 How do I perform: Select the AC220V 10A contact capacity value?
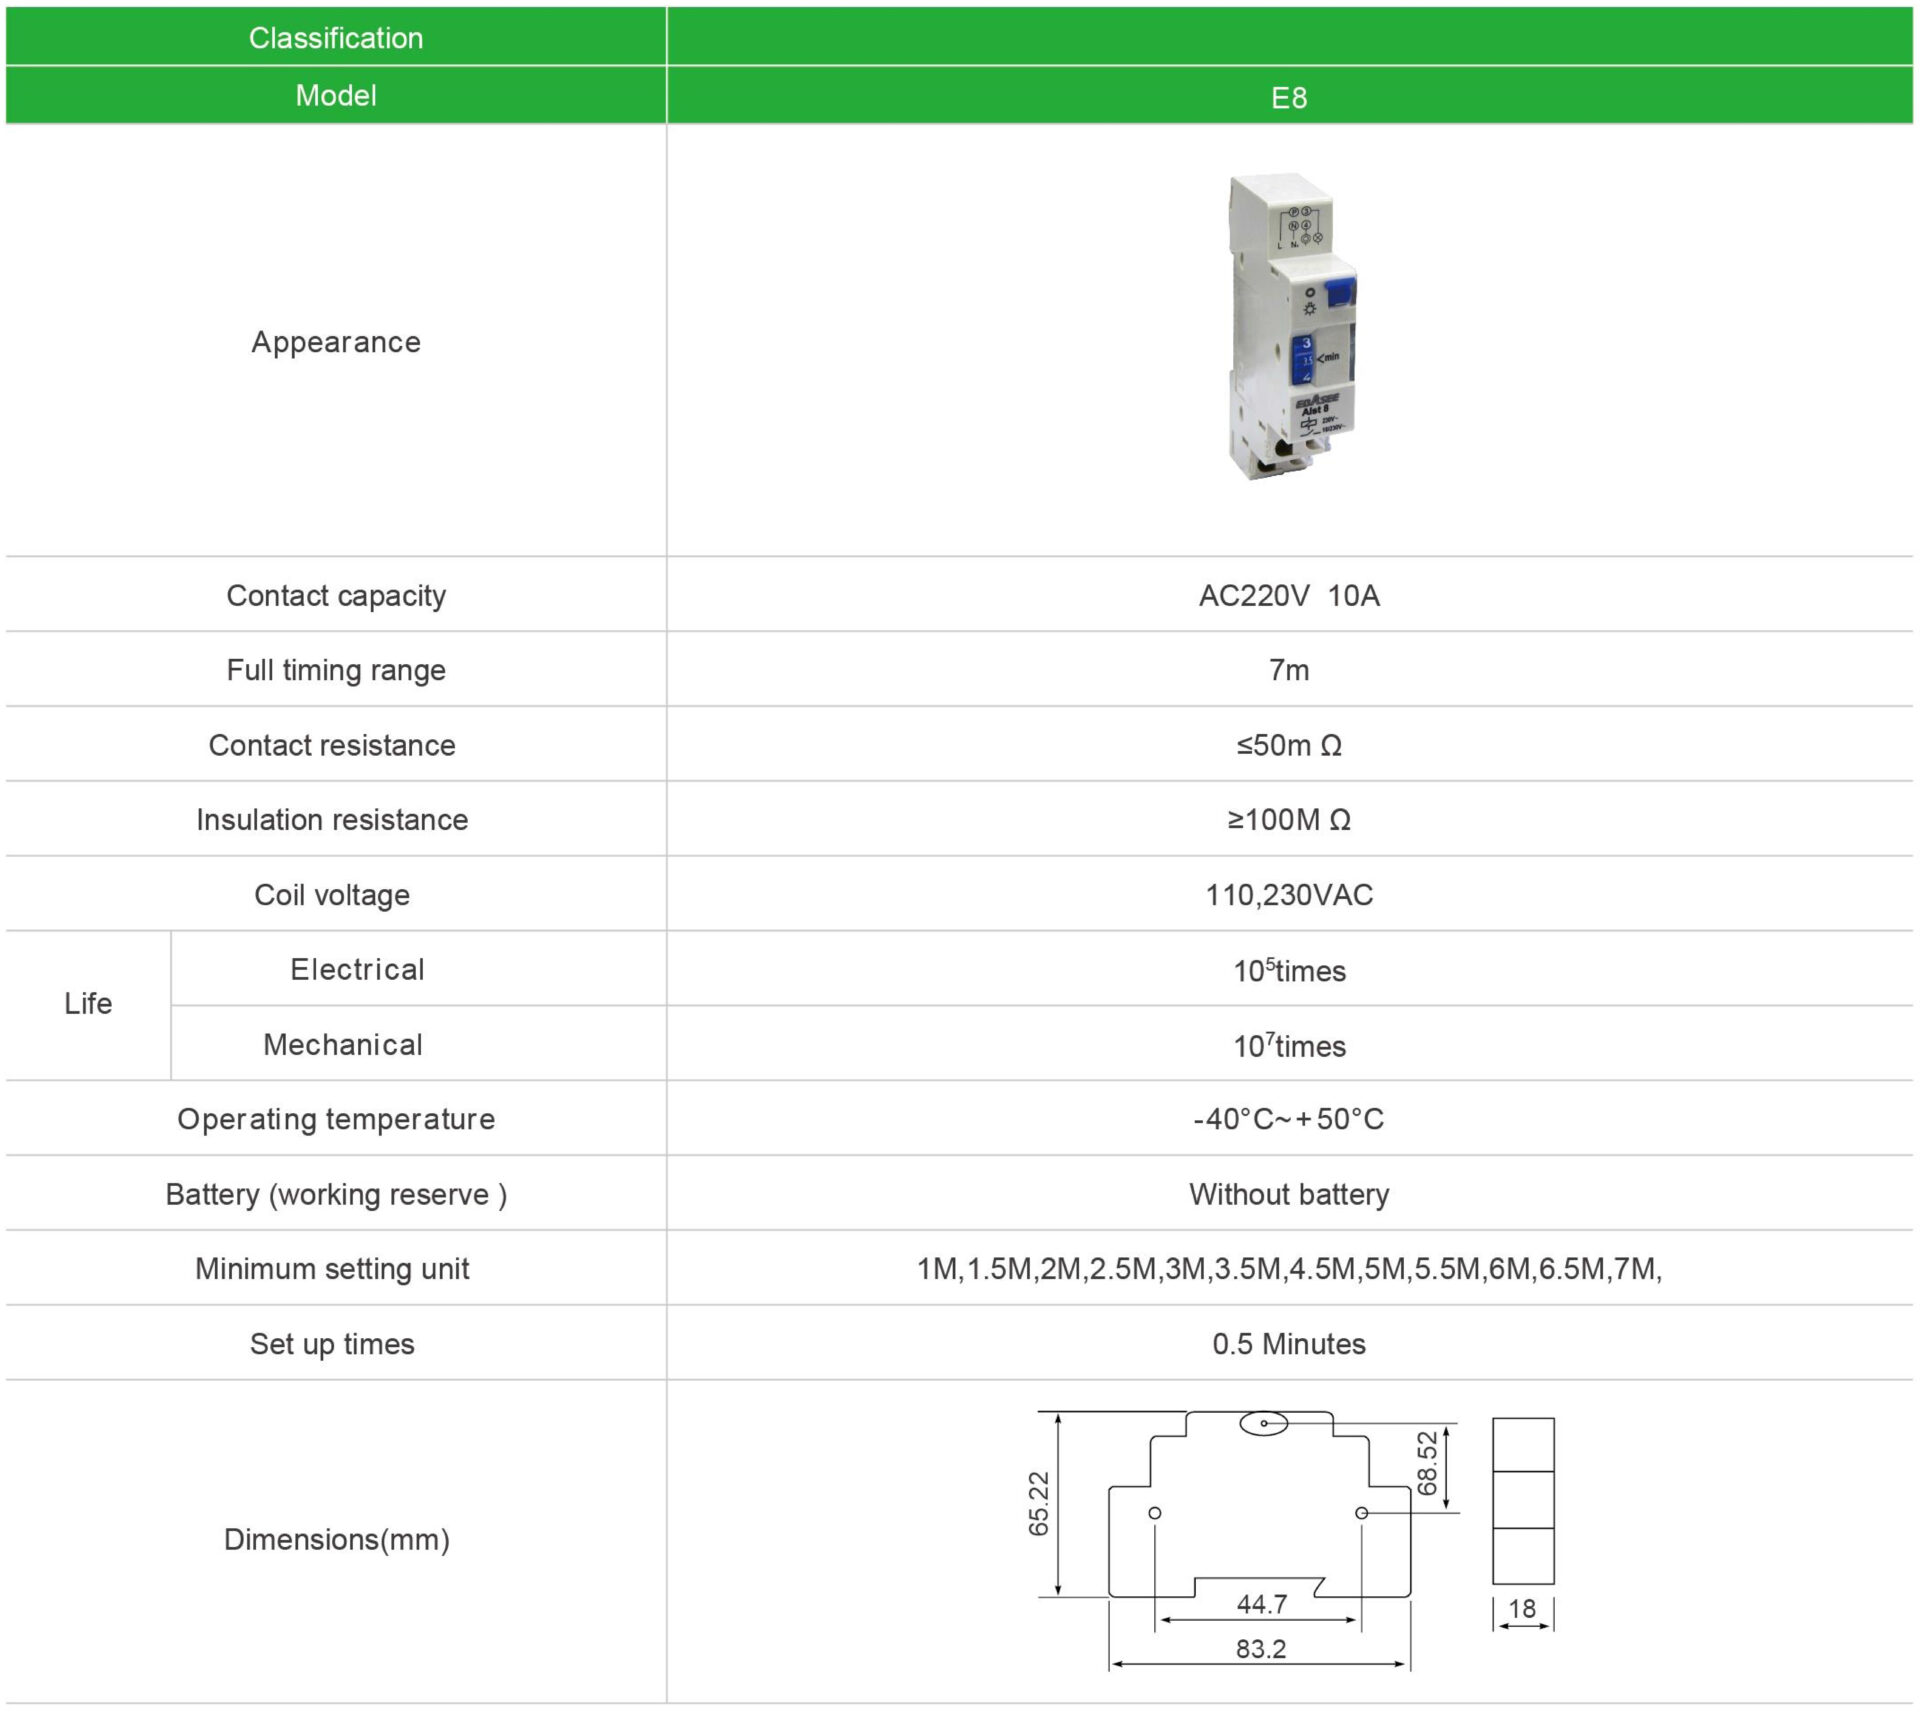1288,596
